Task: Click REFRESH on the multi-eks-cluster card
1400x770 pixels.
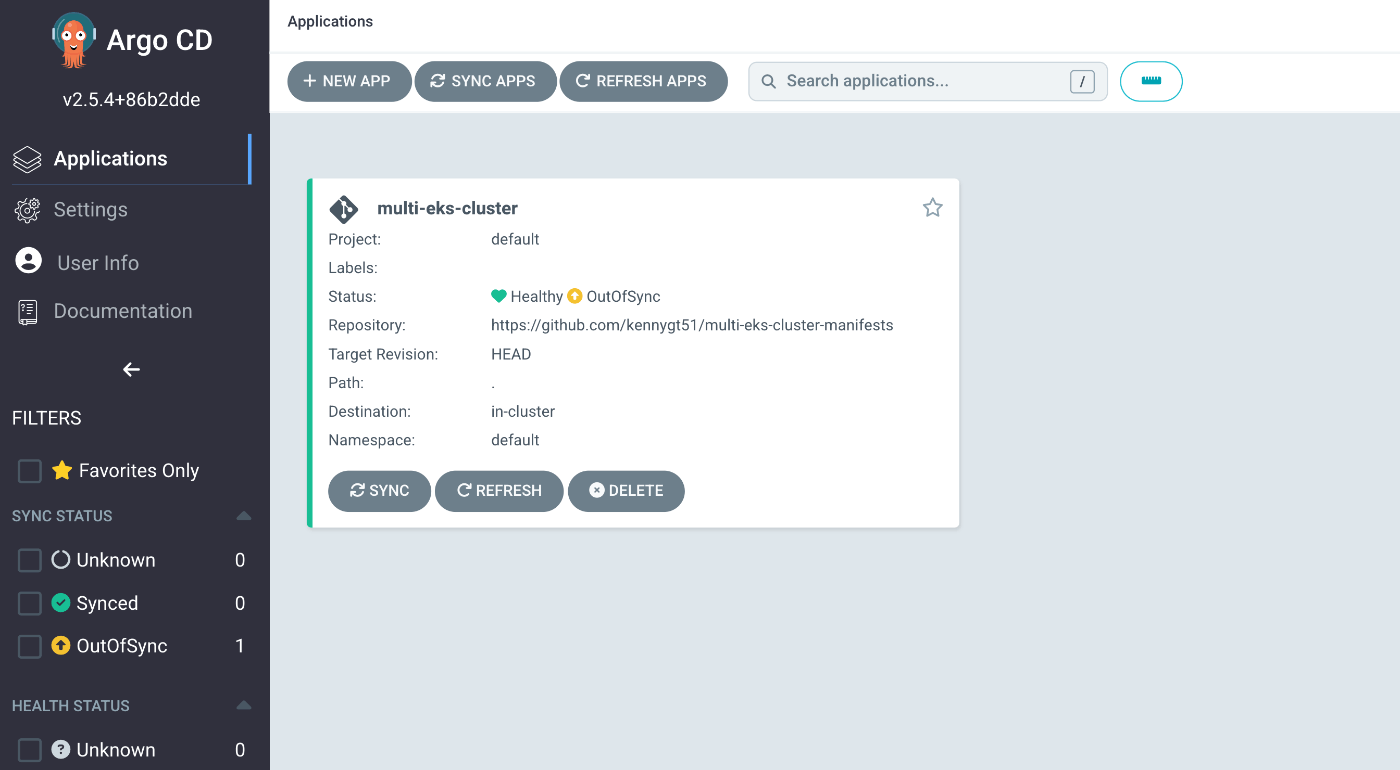Action: click(x=499, y=491)
